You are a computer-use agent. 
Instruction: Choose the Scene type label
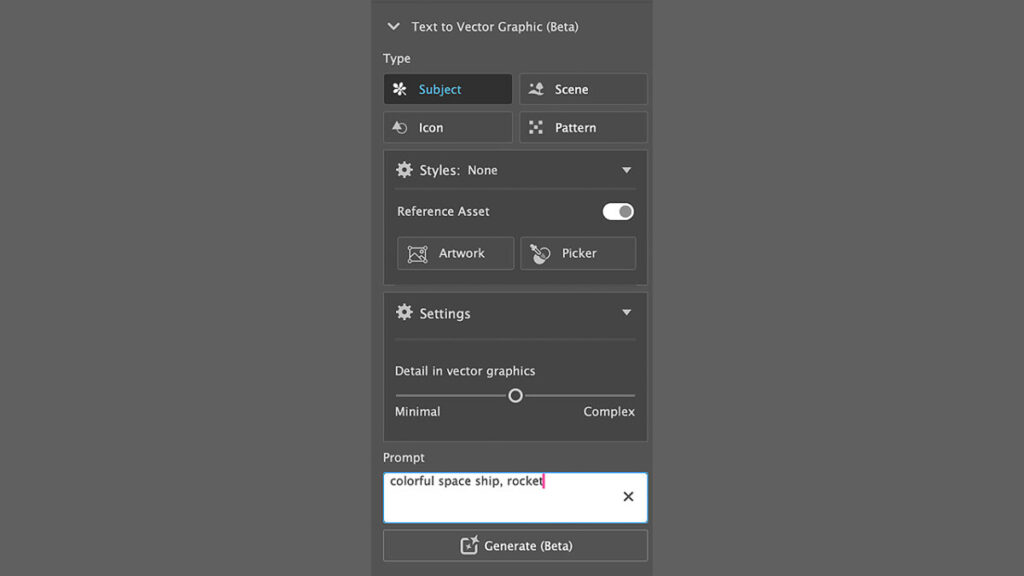point(571,89)
